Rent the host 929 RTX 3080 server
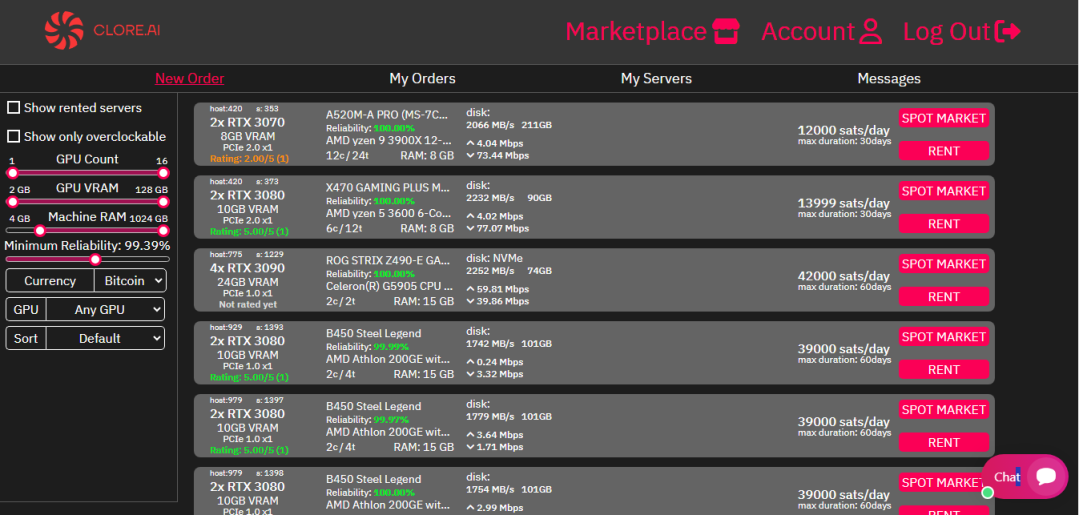Screen dimensions: 1079x515 943,370
